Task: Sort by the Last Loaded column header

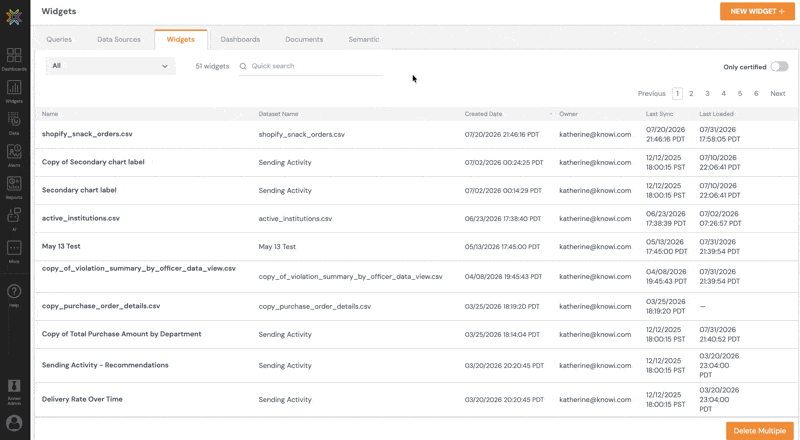Action: point(716,114)
